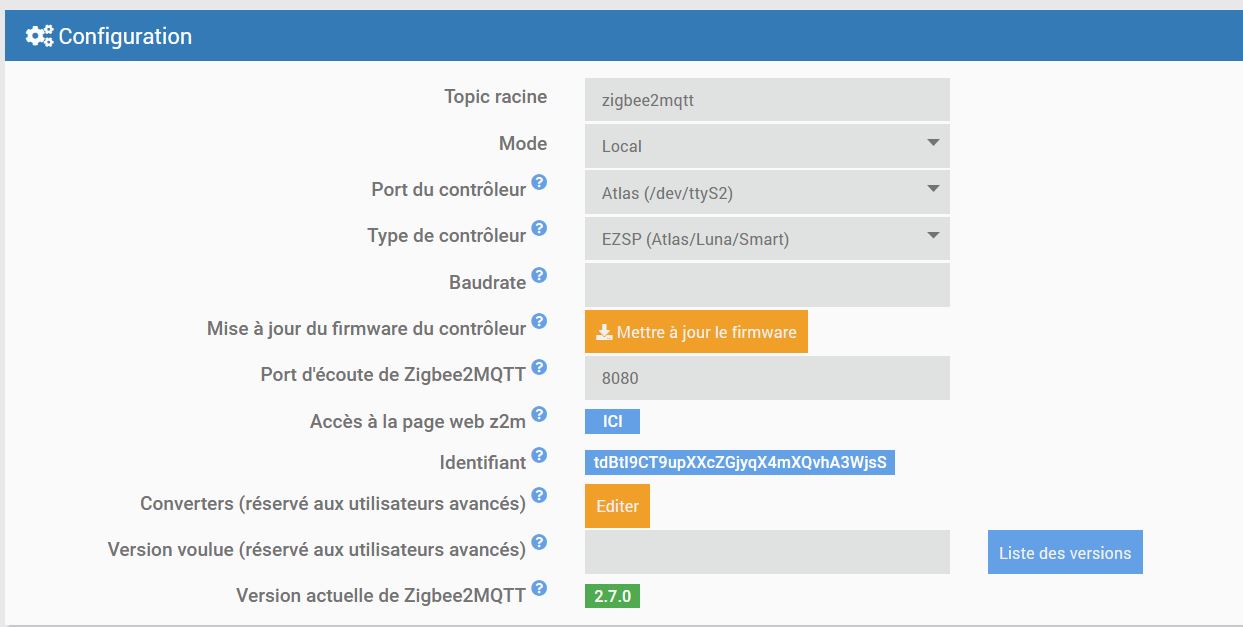Click the Identifiant help icon
Viewport: 1243px width, 627px height.
click(539, 455)
